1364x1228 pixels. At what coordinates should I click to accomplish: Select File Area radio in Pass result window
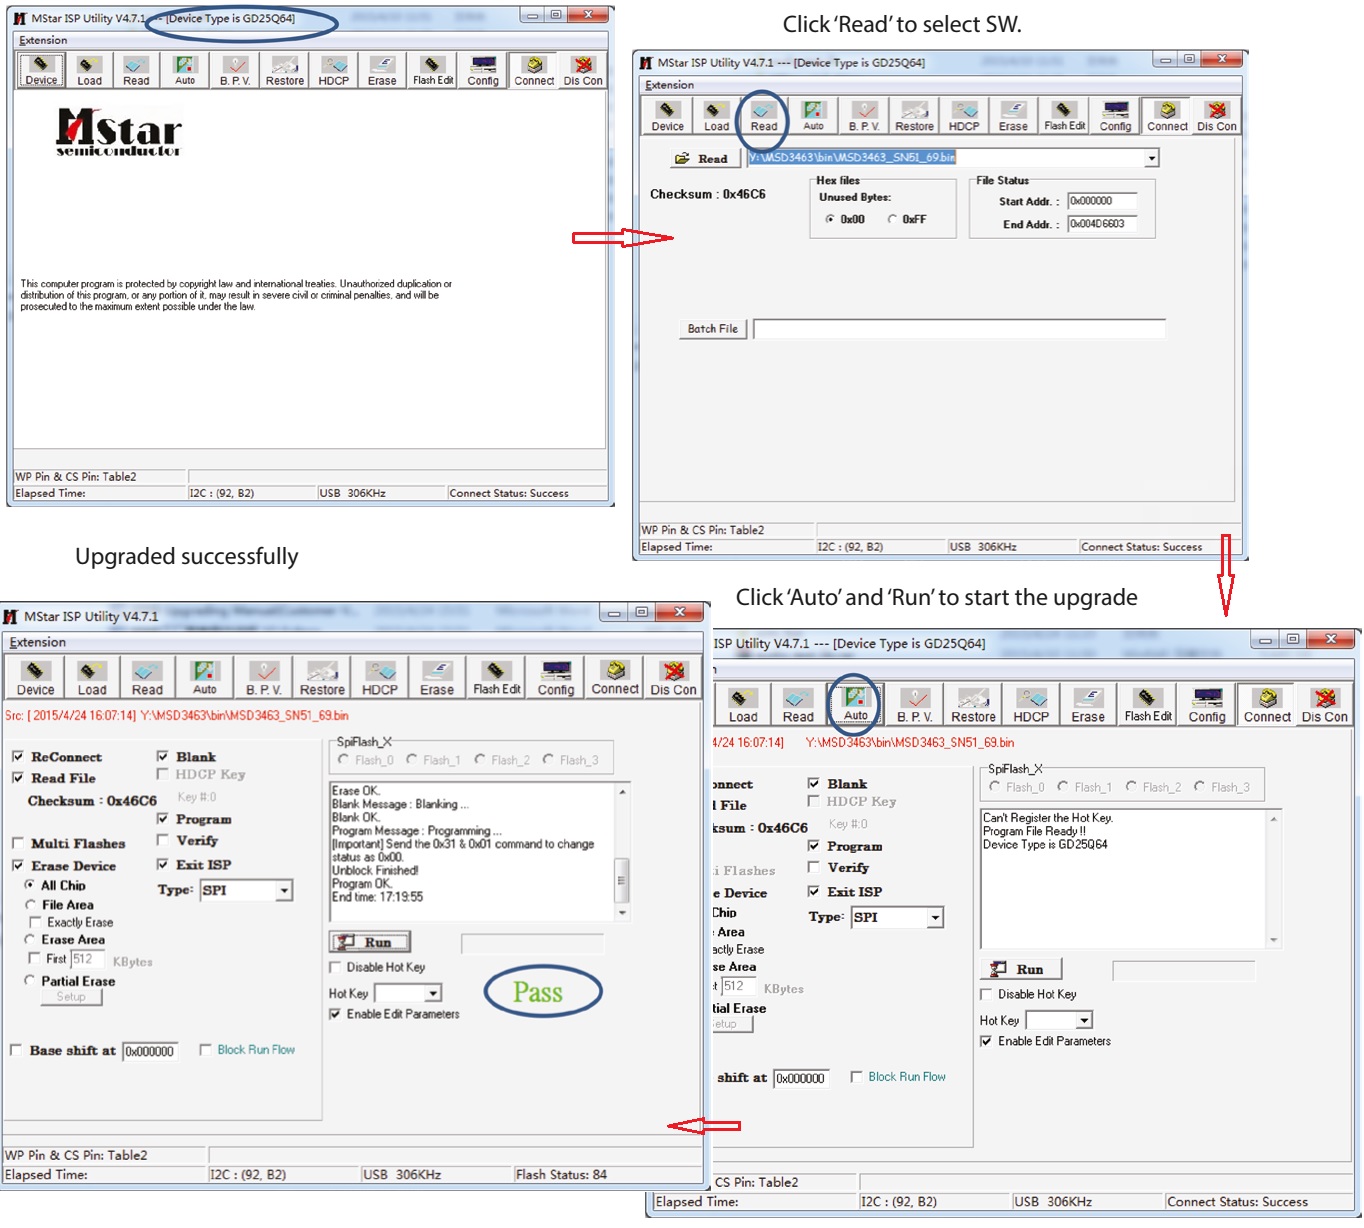[30, 905]
